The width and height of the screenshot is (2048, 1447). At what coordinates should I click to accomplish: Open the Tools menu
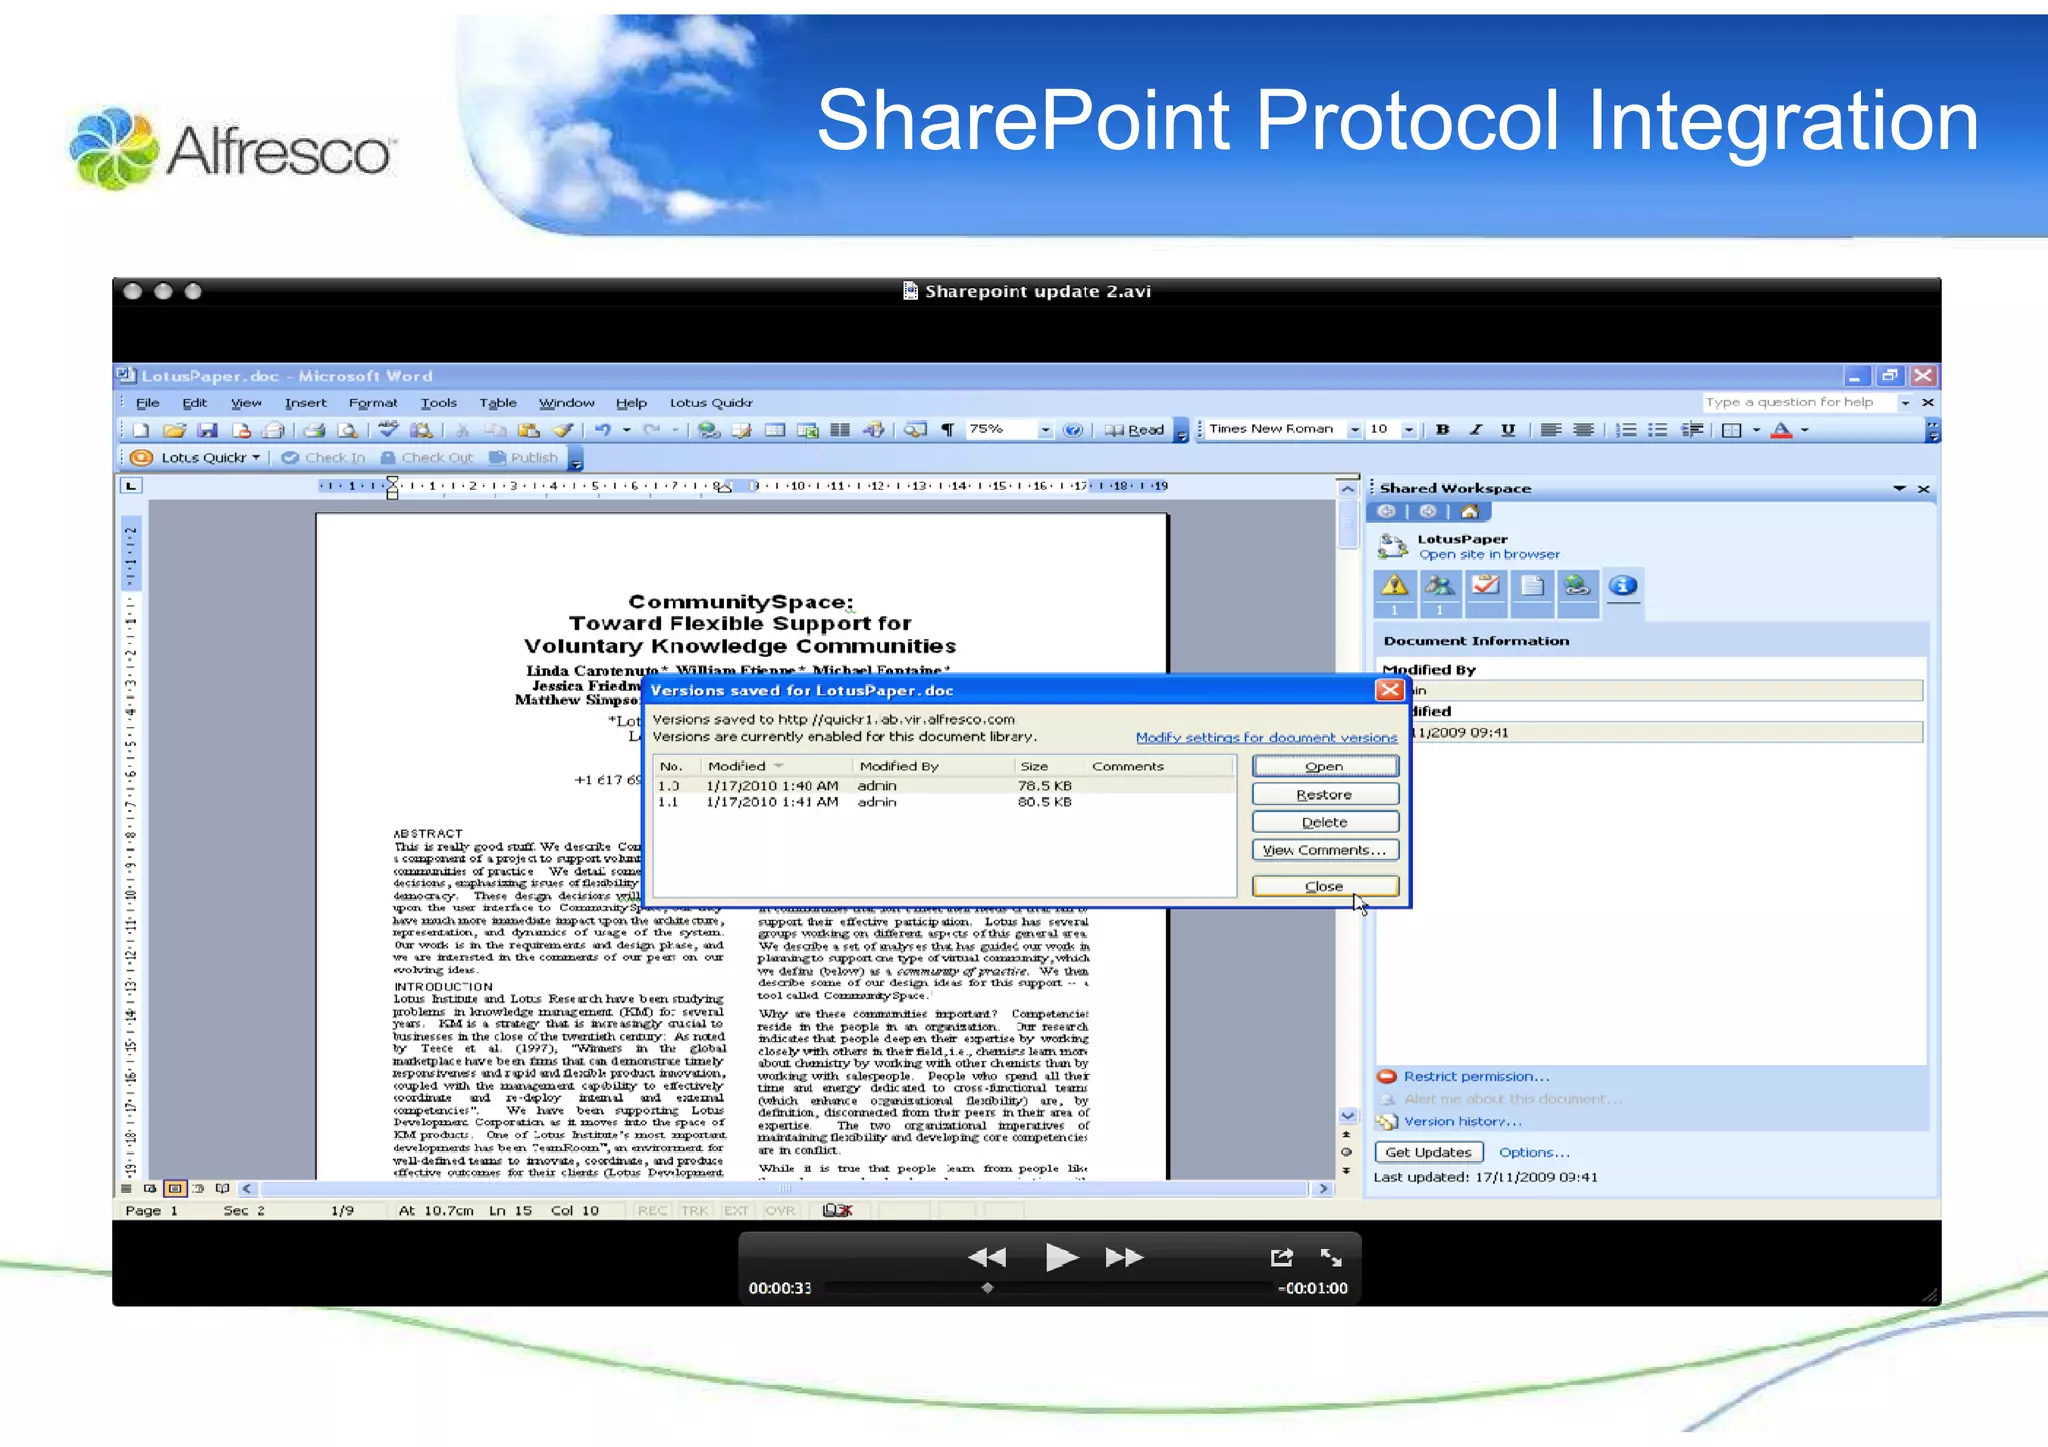[438, 403]
